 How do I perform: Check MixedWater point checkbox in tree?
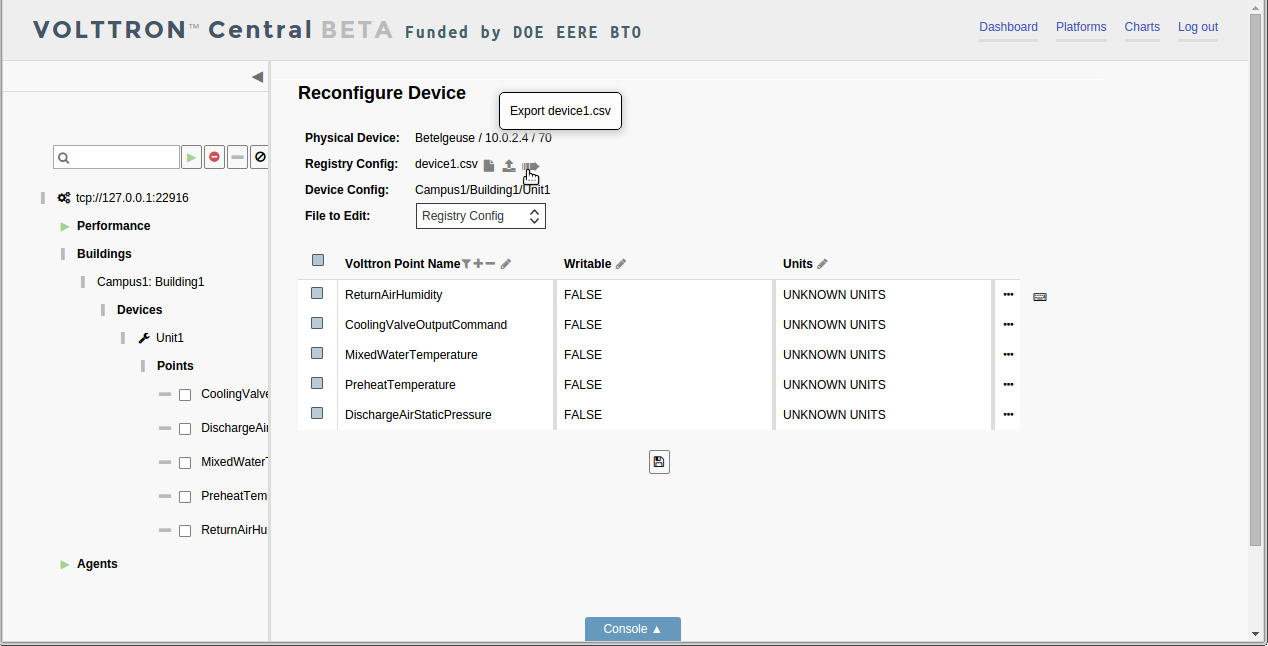(185, 463)
